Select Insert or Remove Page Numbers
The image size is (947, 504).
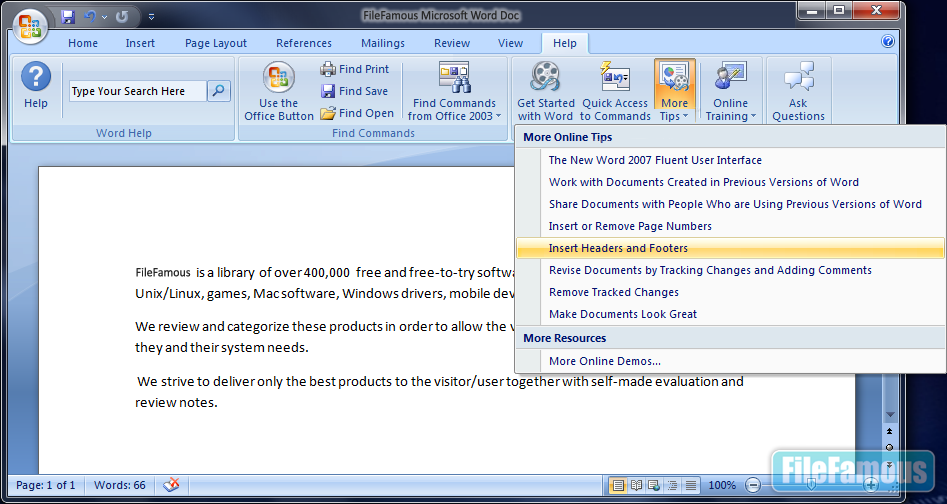[x=730, y=226]
